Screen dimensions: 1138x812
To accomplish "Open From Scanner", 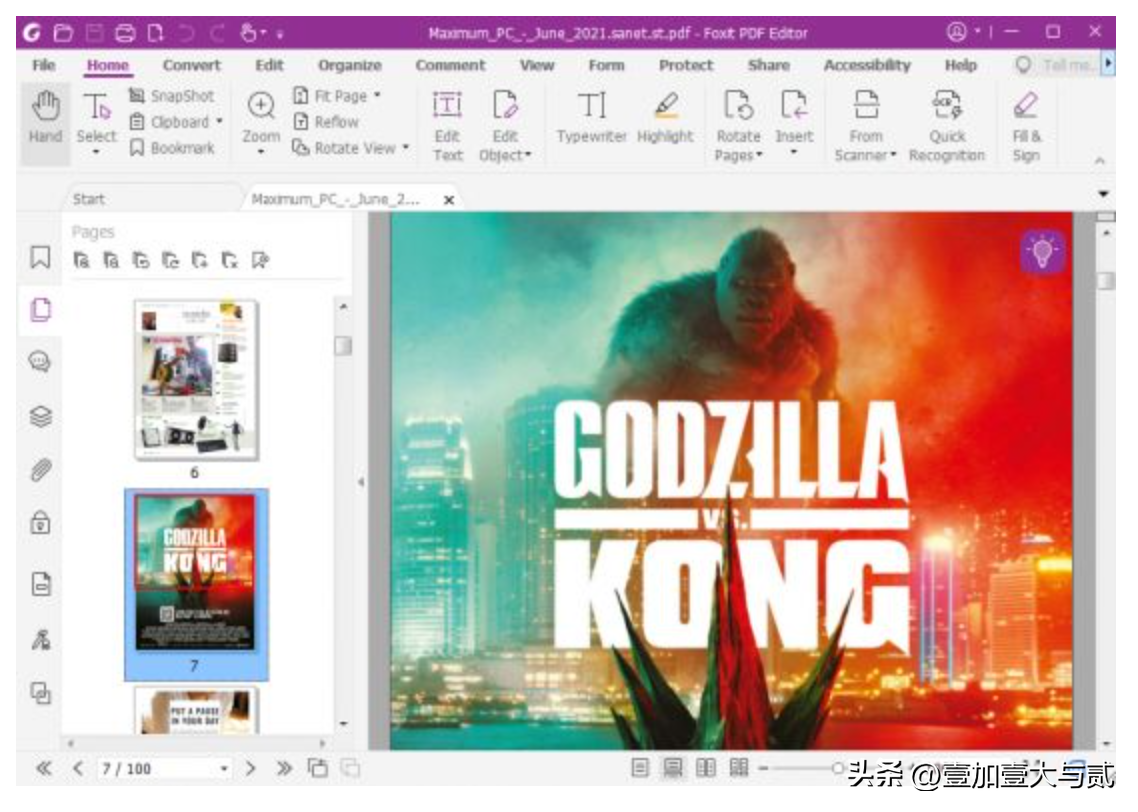I will (x=866, y=125).
